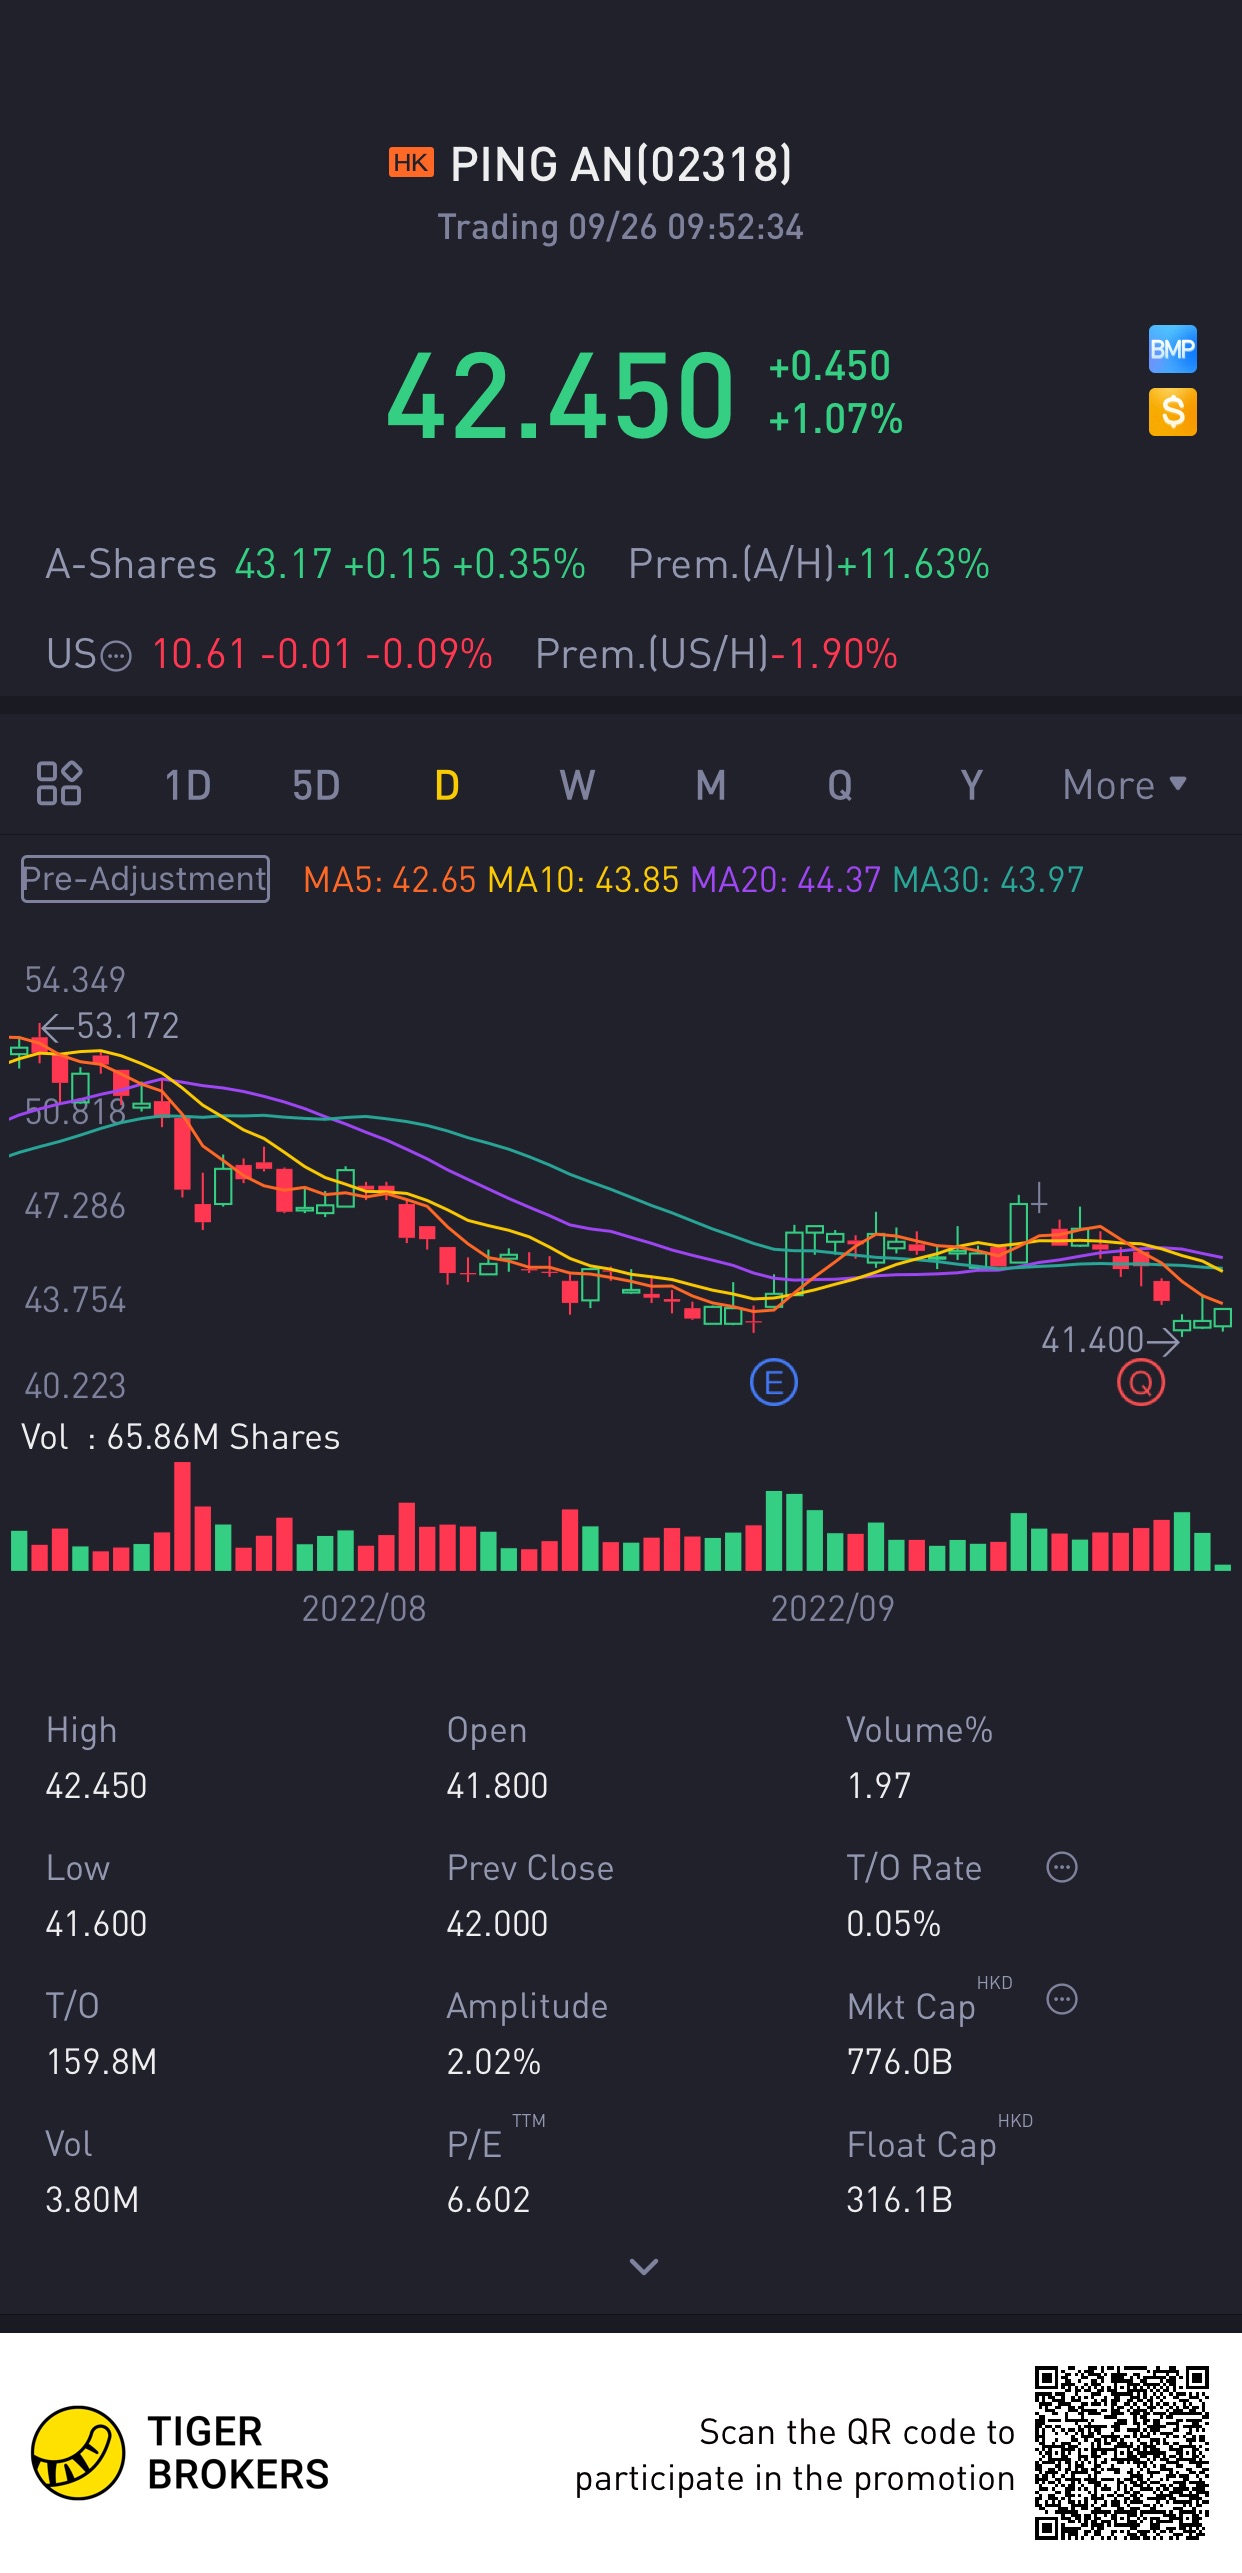Image resolution: width=1242 pixels, height=2573 pixels.
Task: Tap the Amplitude 2.02% value
Action: [493, 2061]
